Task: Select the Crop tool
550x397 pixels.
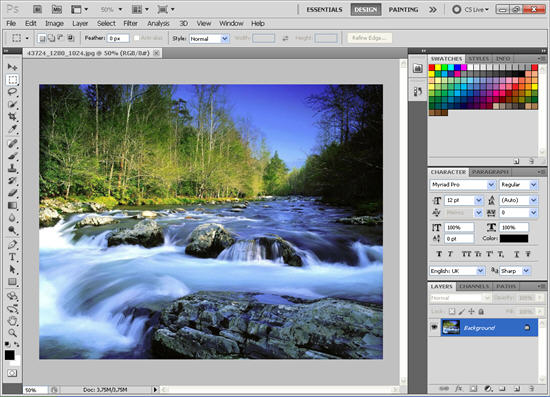Action: pos(12,117)
